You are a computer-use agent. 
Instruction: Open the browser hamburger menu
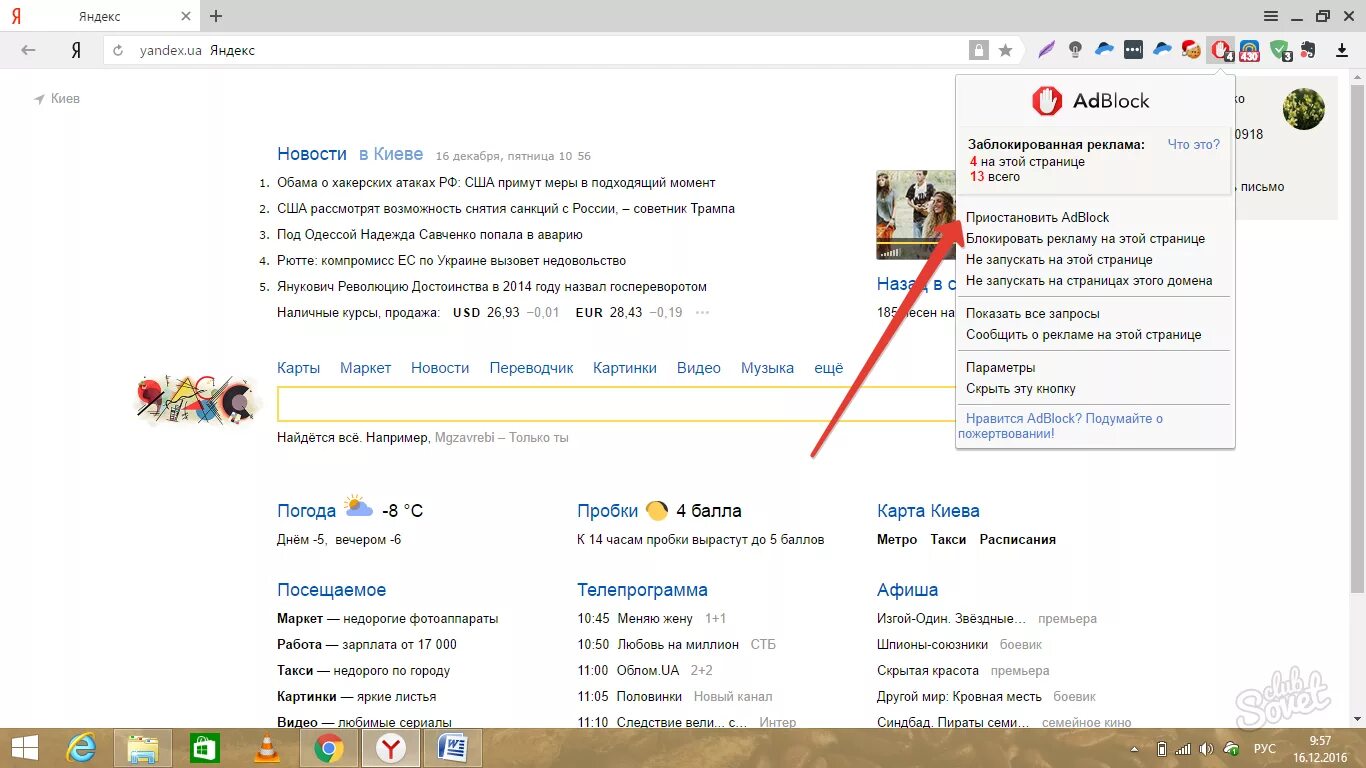tap(1271, 16)
